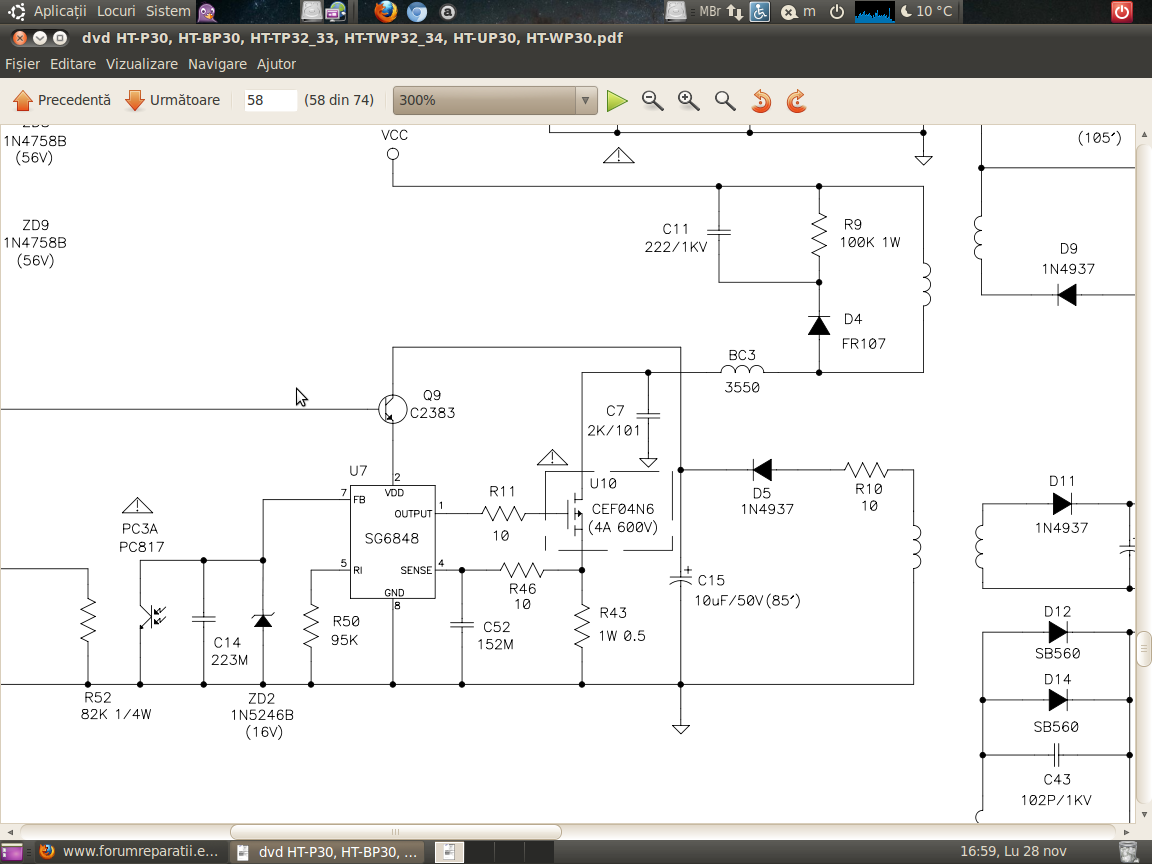
Task: Open the Navigare menu
Action: [217, 64]
